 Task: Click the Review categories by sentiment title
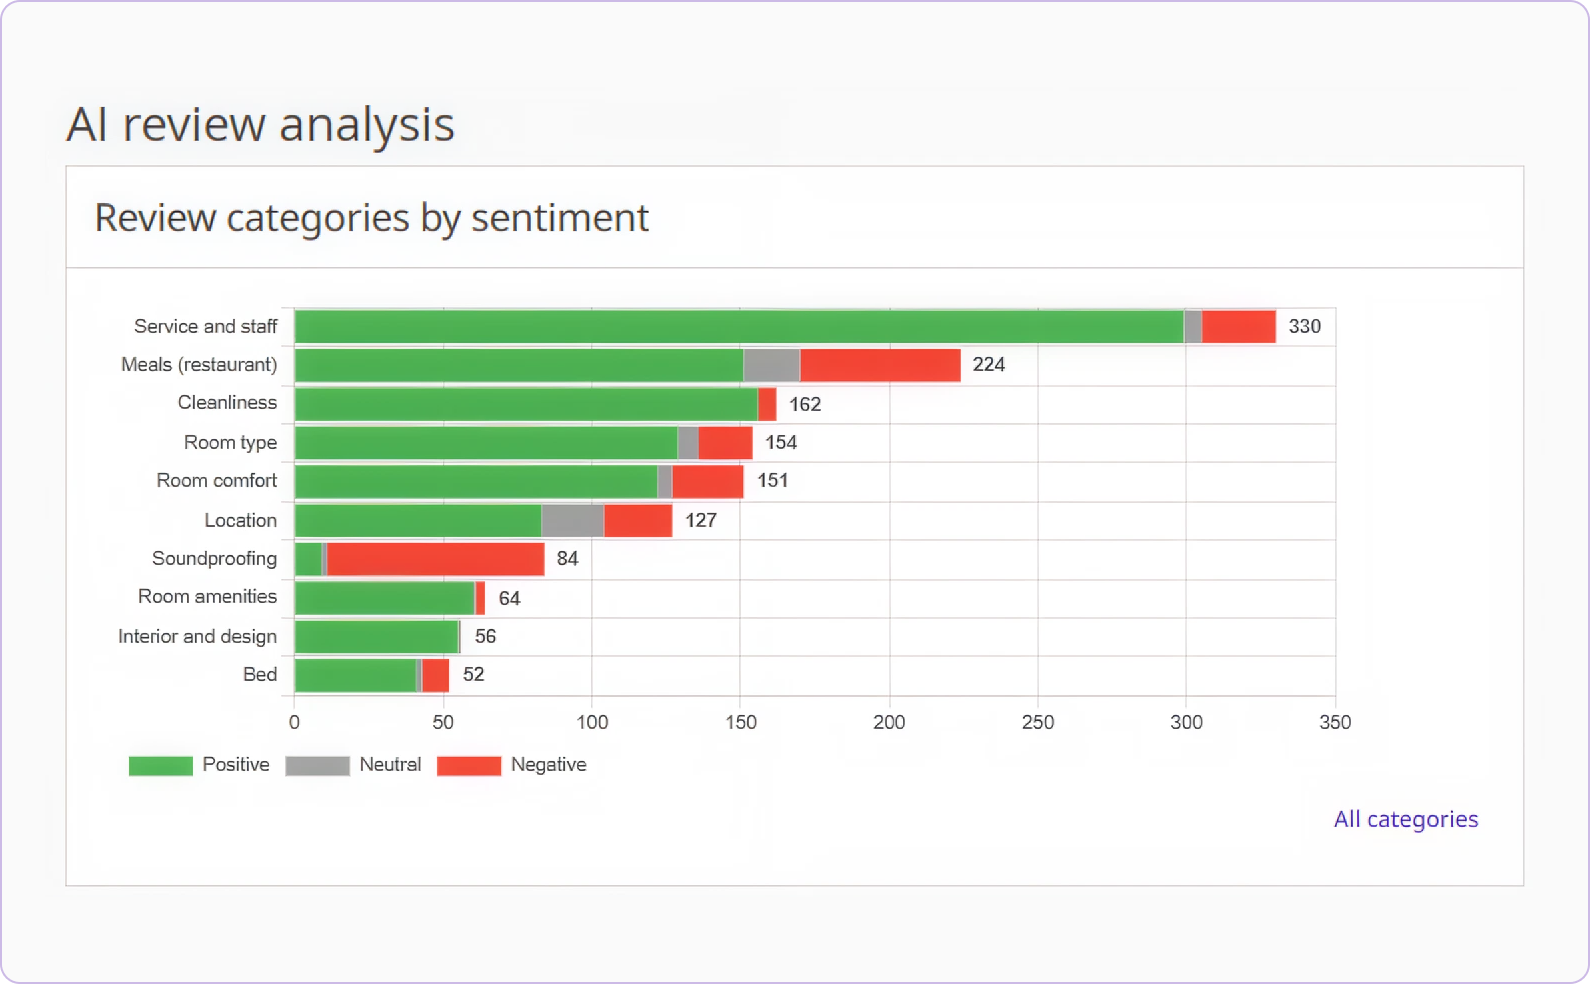[371, 217]
